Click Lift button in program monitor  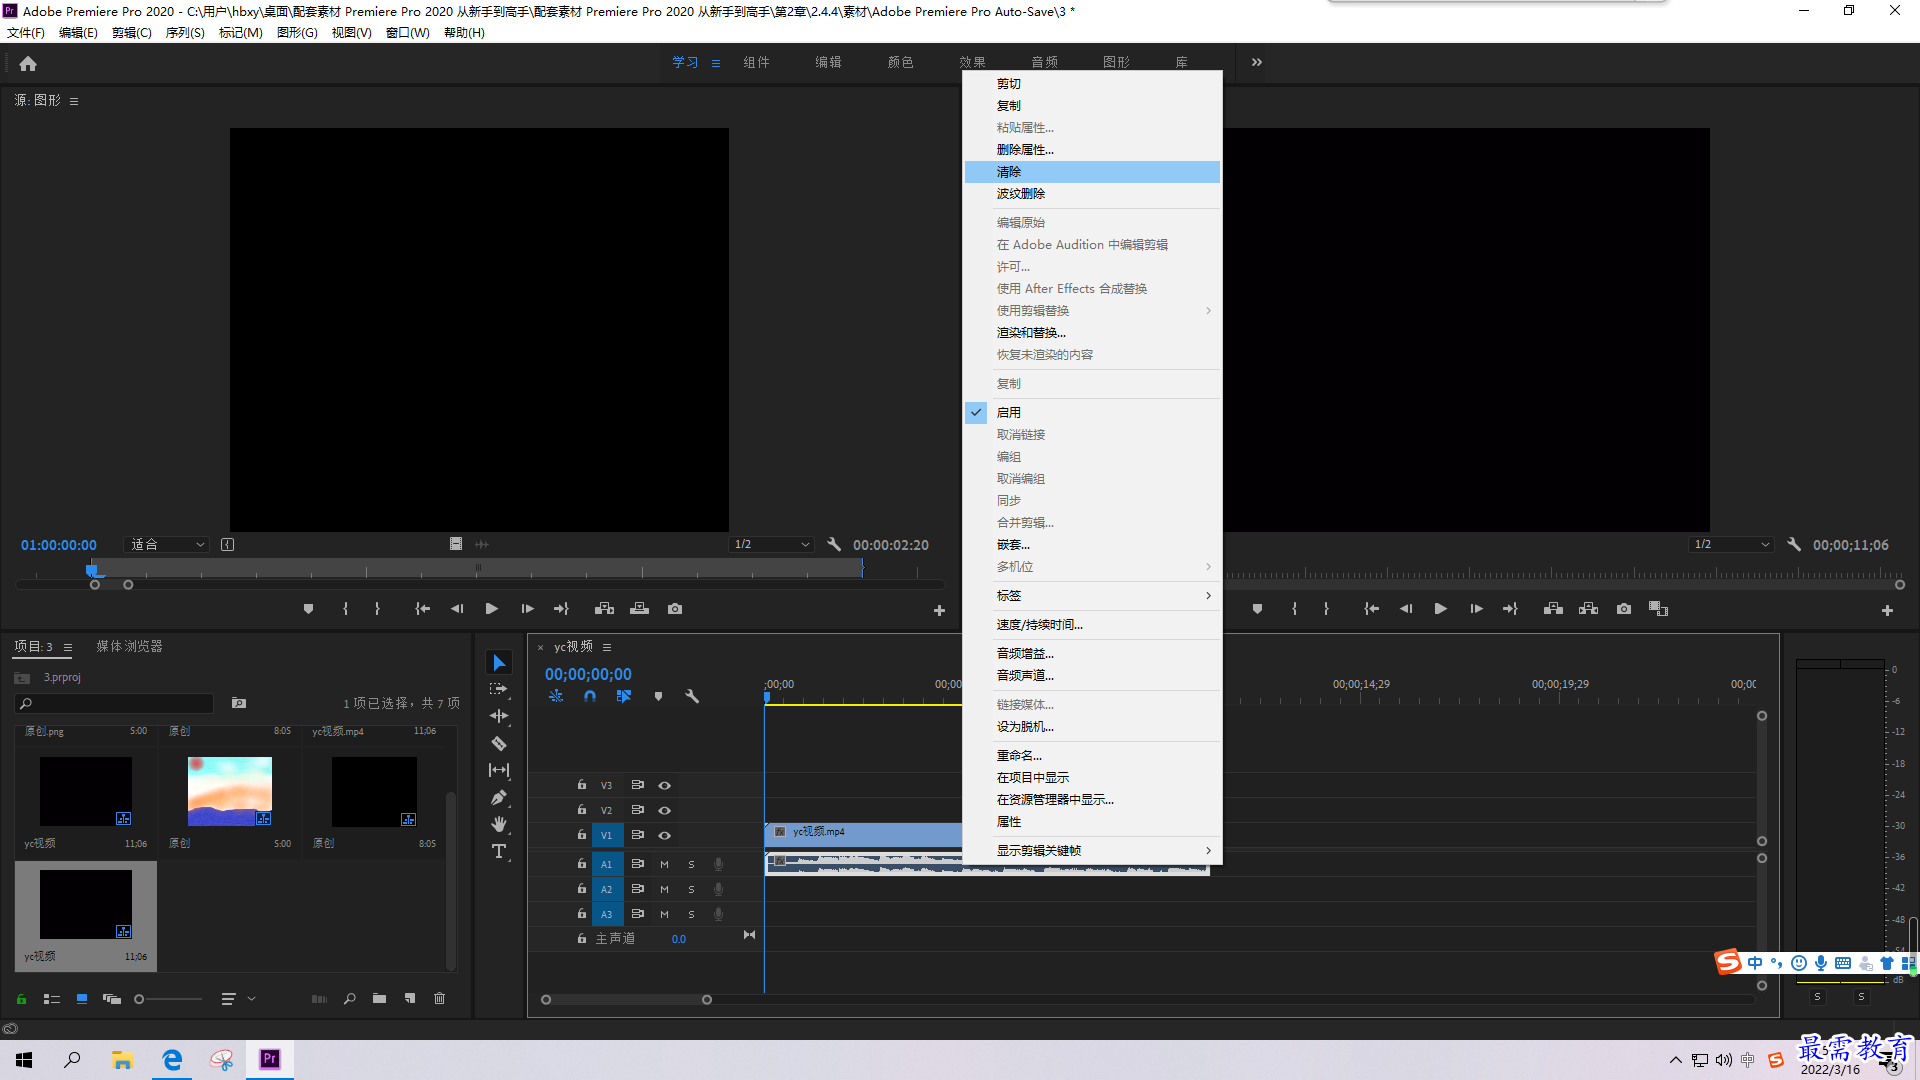pyautogui.click(x=1553, y=608)
